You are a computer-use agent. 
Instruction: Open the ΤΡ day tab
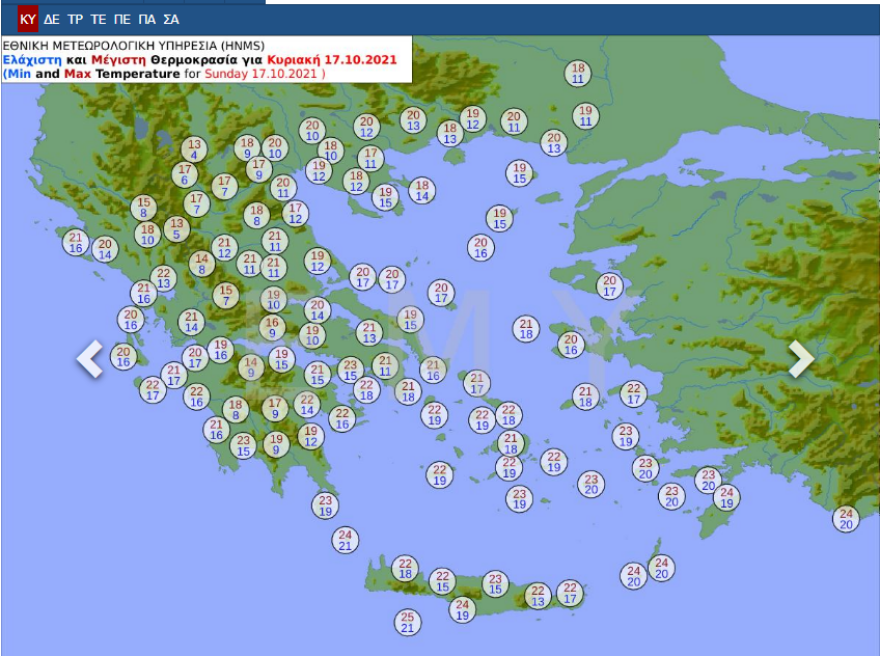75,19
